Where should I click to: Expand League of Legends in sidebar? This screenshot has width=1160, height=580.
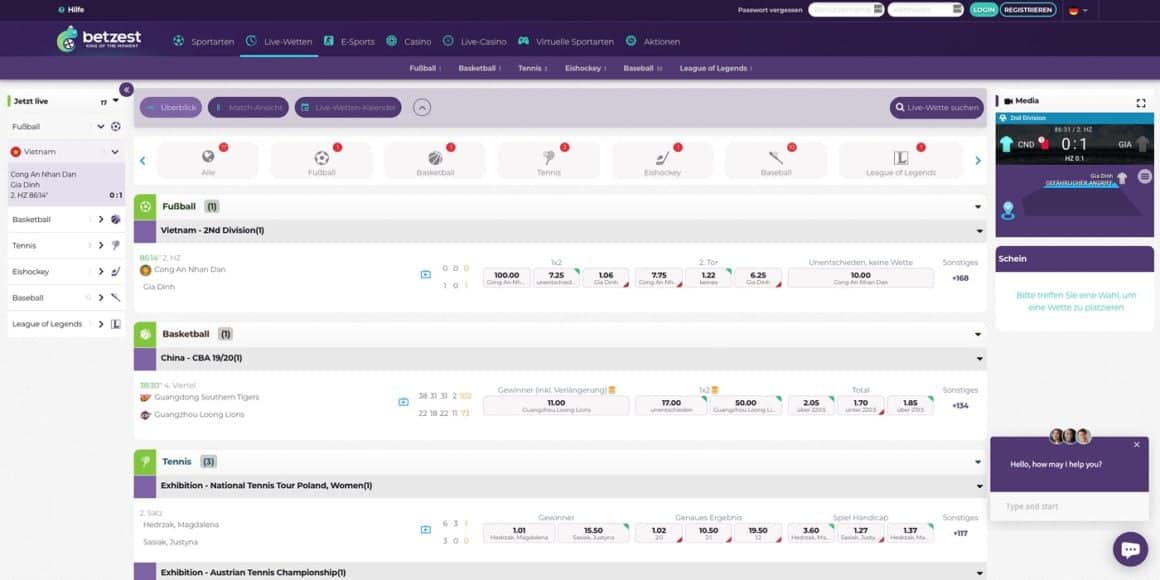[x=101, y=324]
